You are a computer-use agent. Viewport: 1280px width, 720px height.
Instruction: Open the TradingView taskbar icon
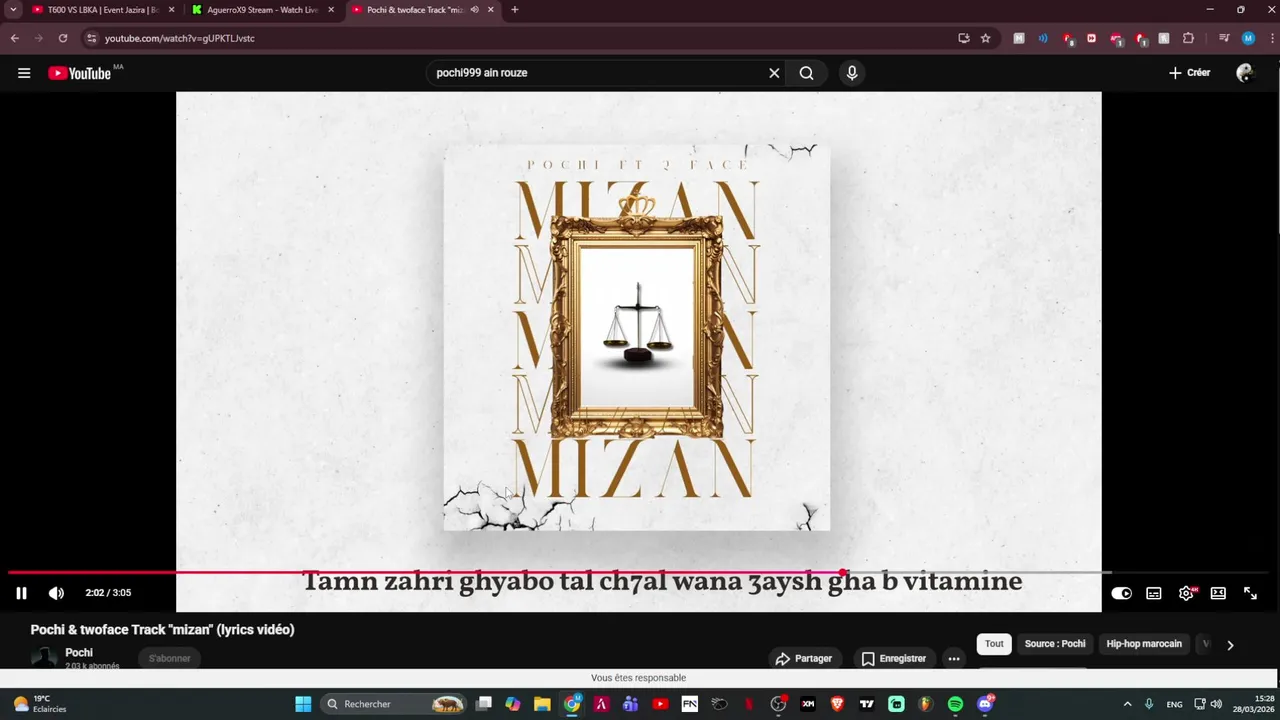coord(867,704)
